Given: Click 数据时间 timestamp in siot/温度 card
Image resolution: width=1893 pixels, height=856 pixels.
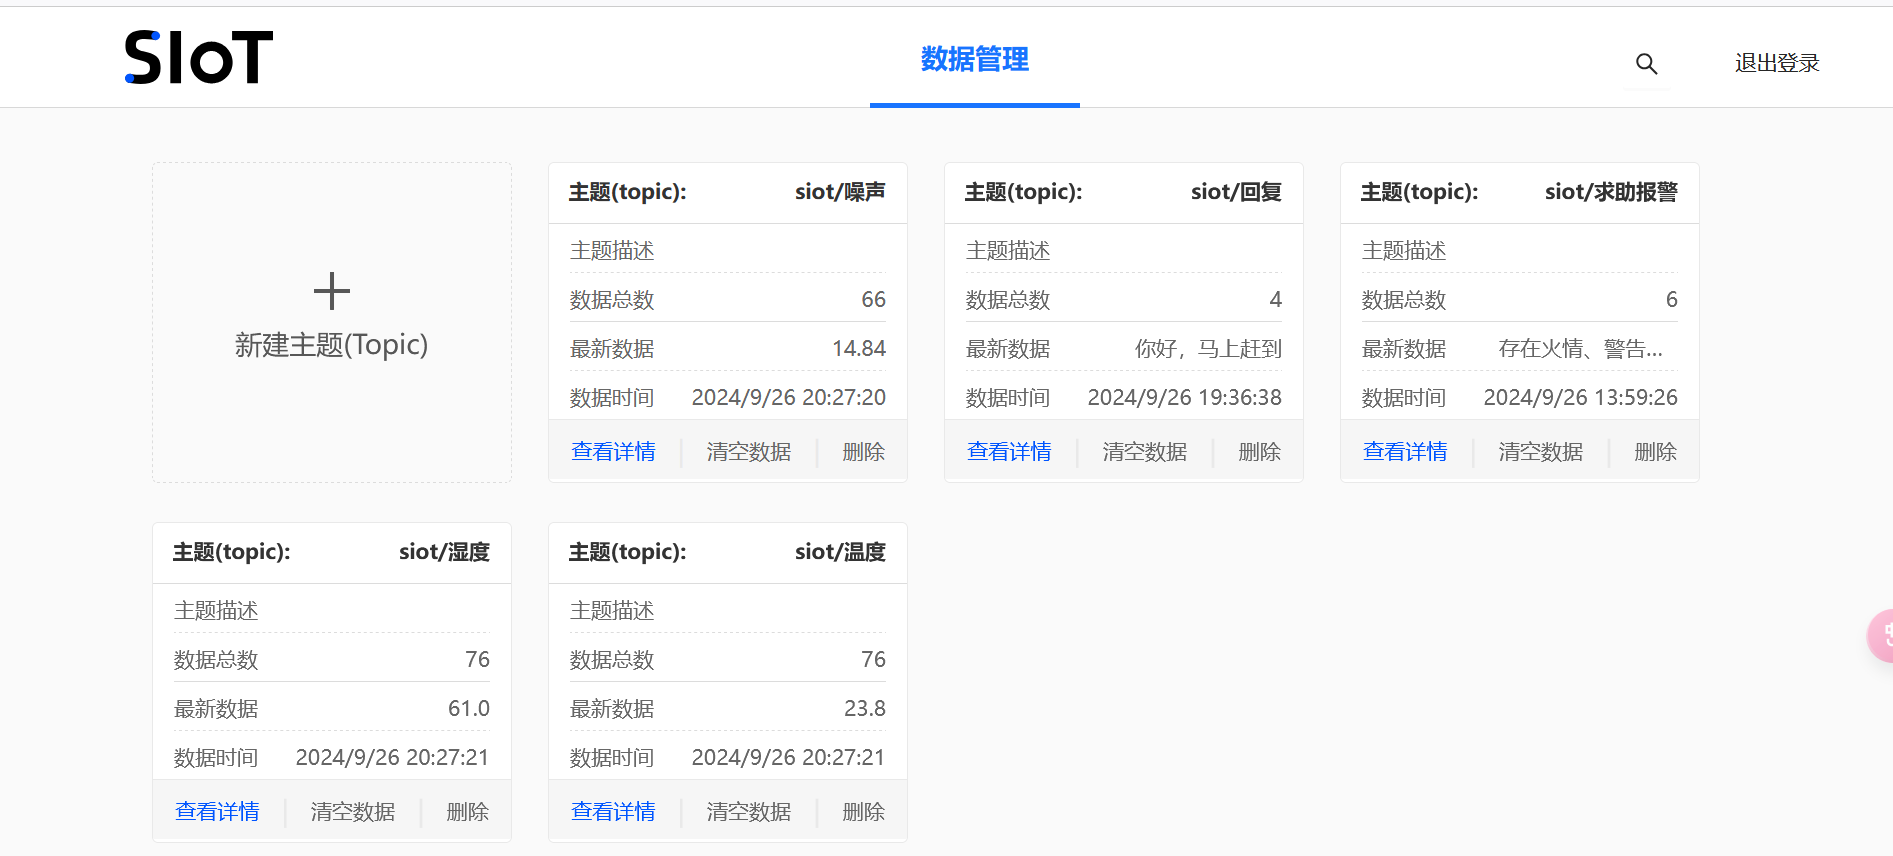Looking at the screenshot, I should (788, 758).
